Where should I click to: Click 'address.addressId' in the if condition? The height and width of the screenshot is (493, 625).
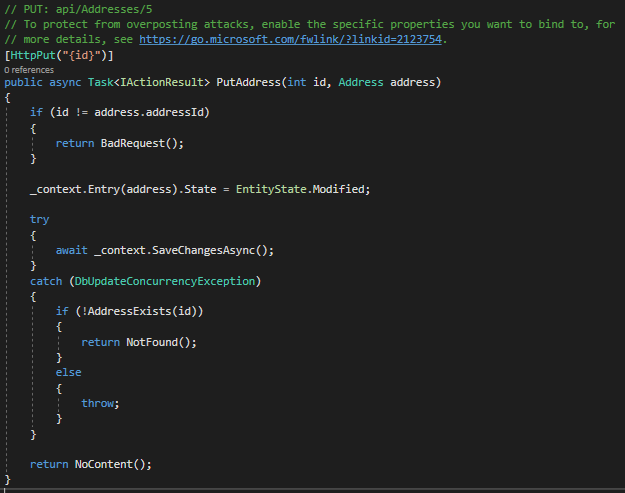pos(149,112)
